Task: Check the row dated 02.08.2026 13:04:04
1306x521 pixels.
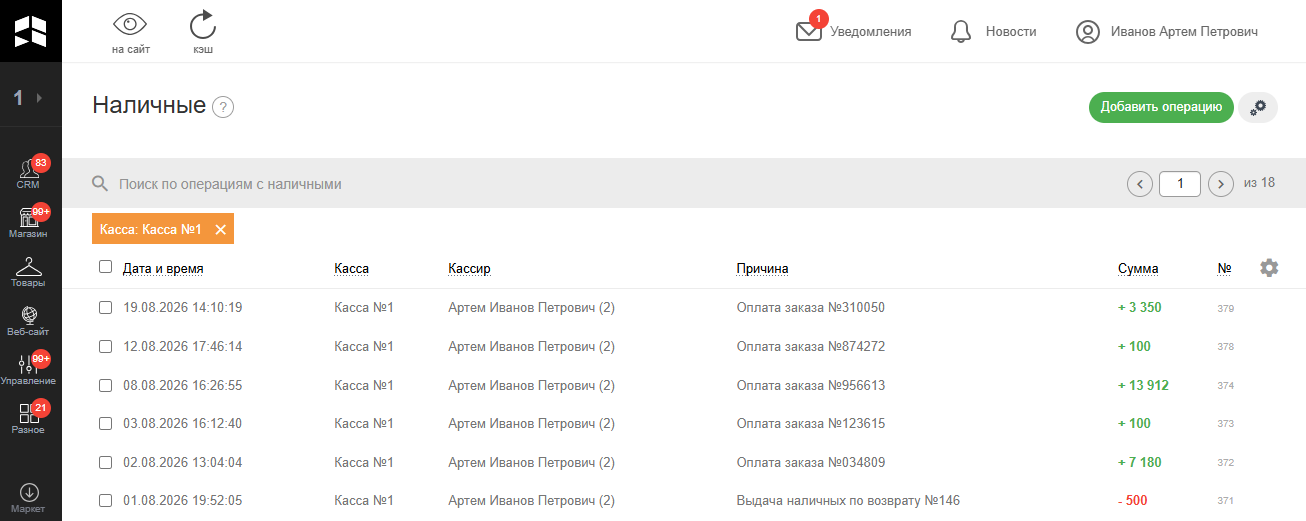Action: 106,463
